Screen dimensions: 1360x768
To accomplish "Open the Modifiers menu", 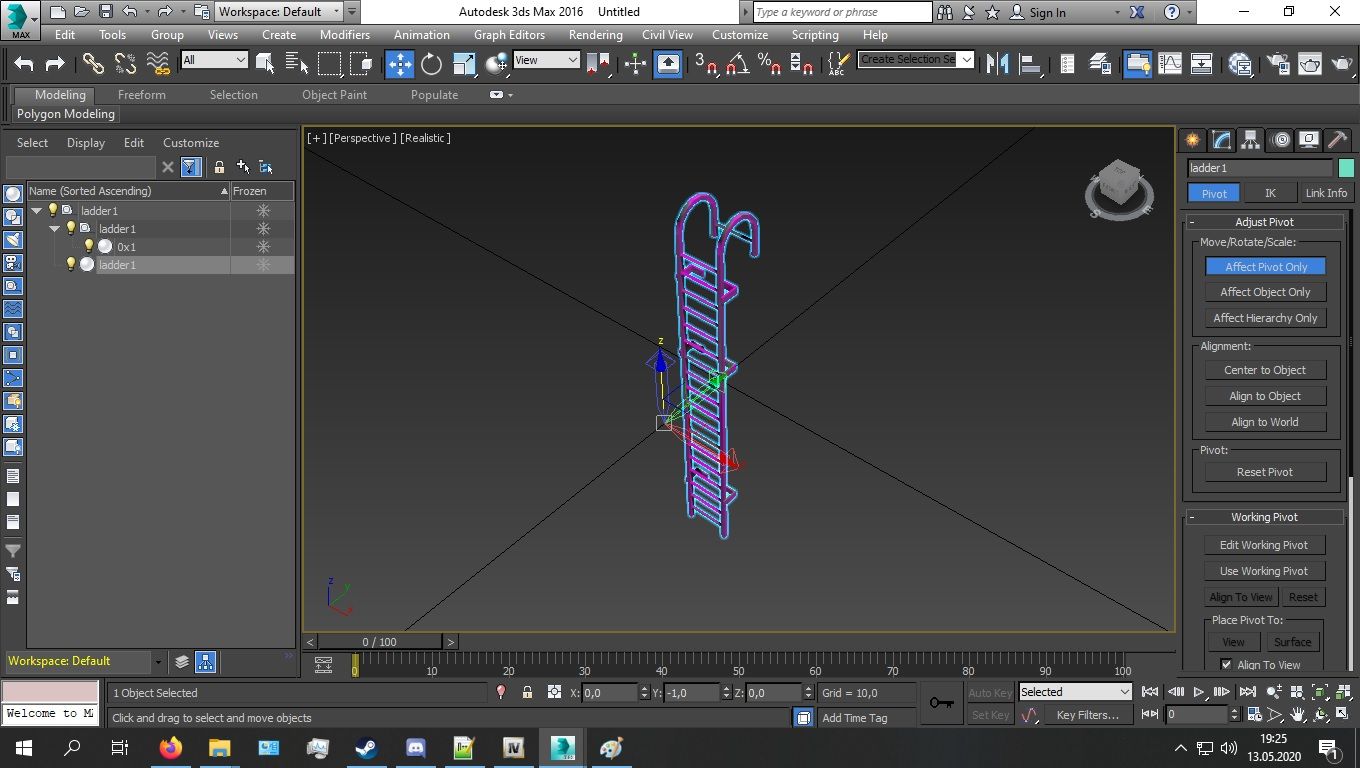I will click(345, 34).
